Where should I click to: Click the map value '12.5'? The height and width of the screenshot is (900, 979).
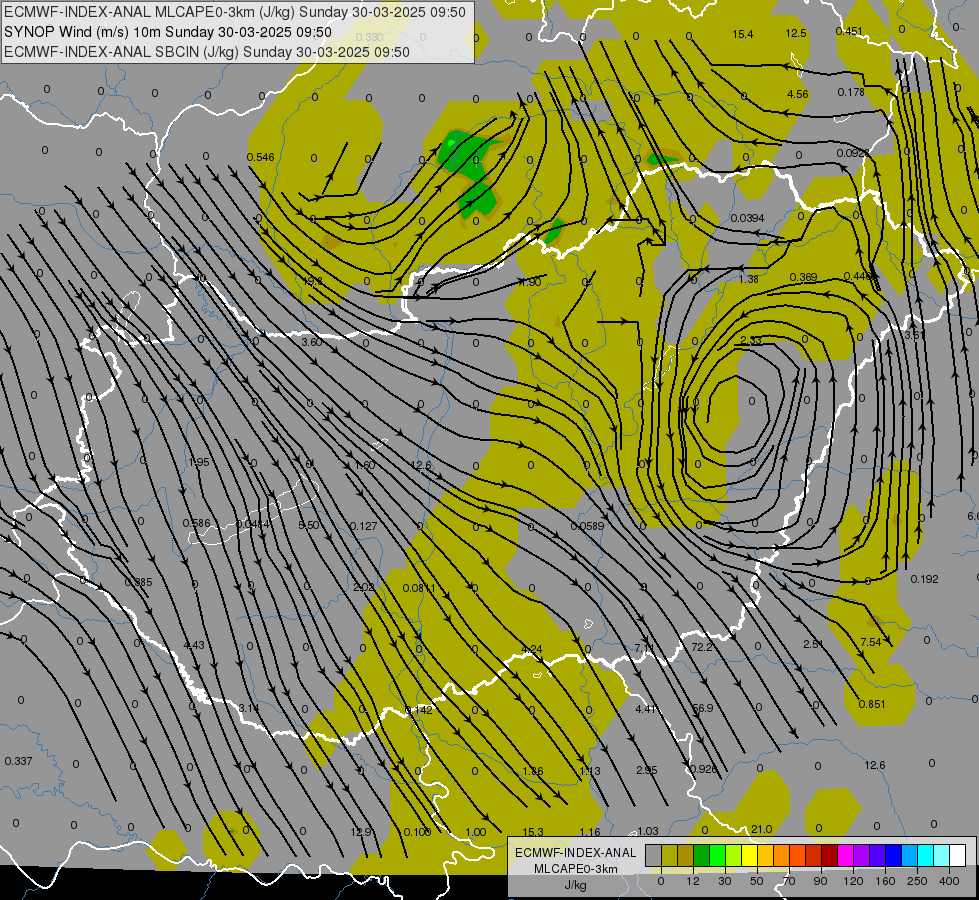click(795, 33)
